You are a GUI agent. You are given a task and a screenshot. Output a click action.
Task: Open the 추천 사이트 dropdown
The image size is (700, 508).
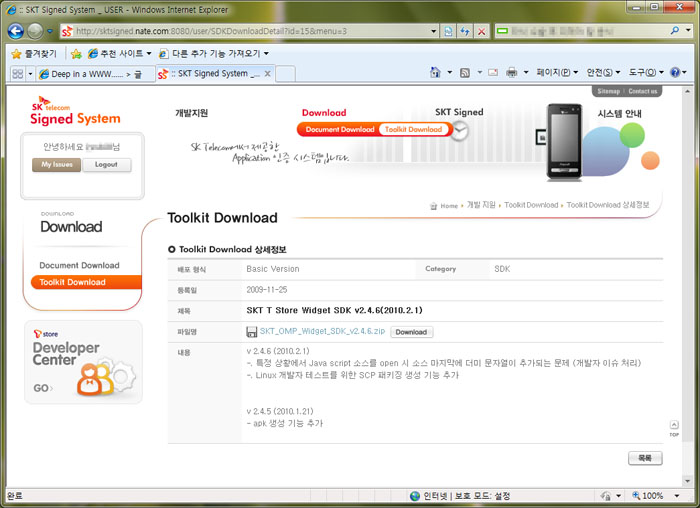(120, 54)
